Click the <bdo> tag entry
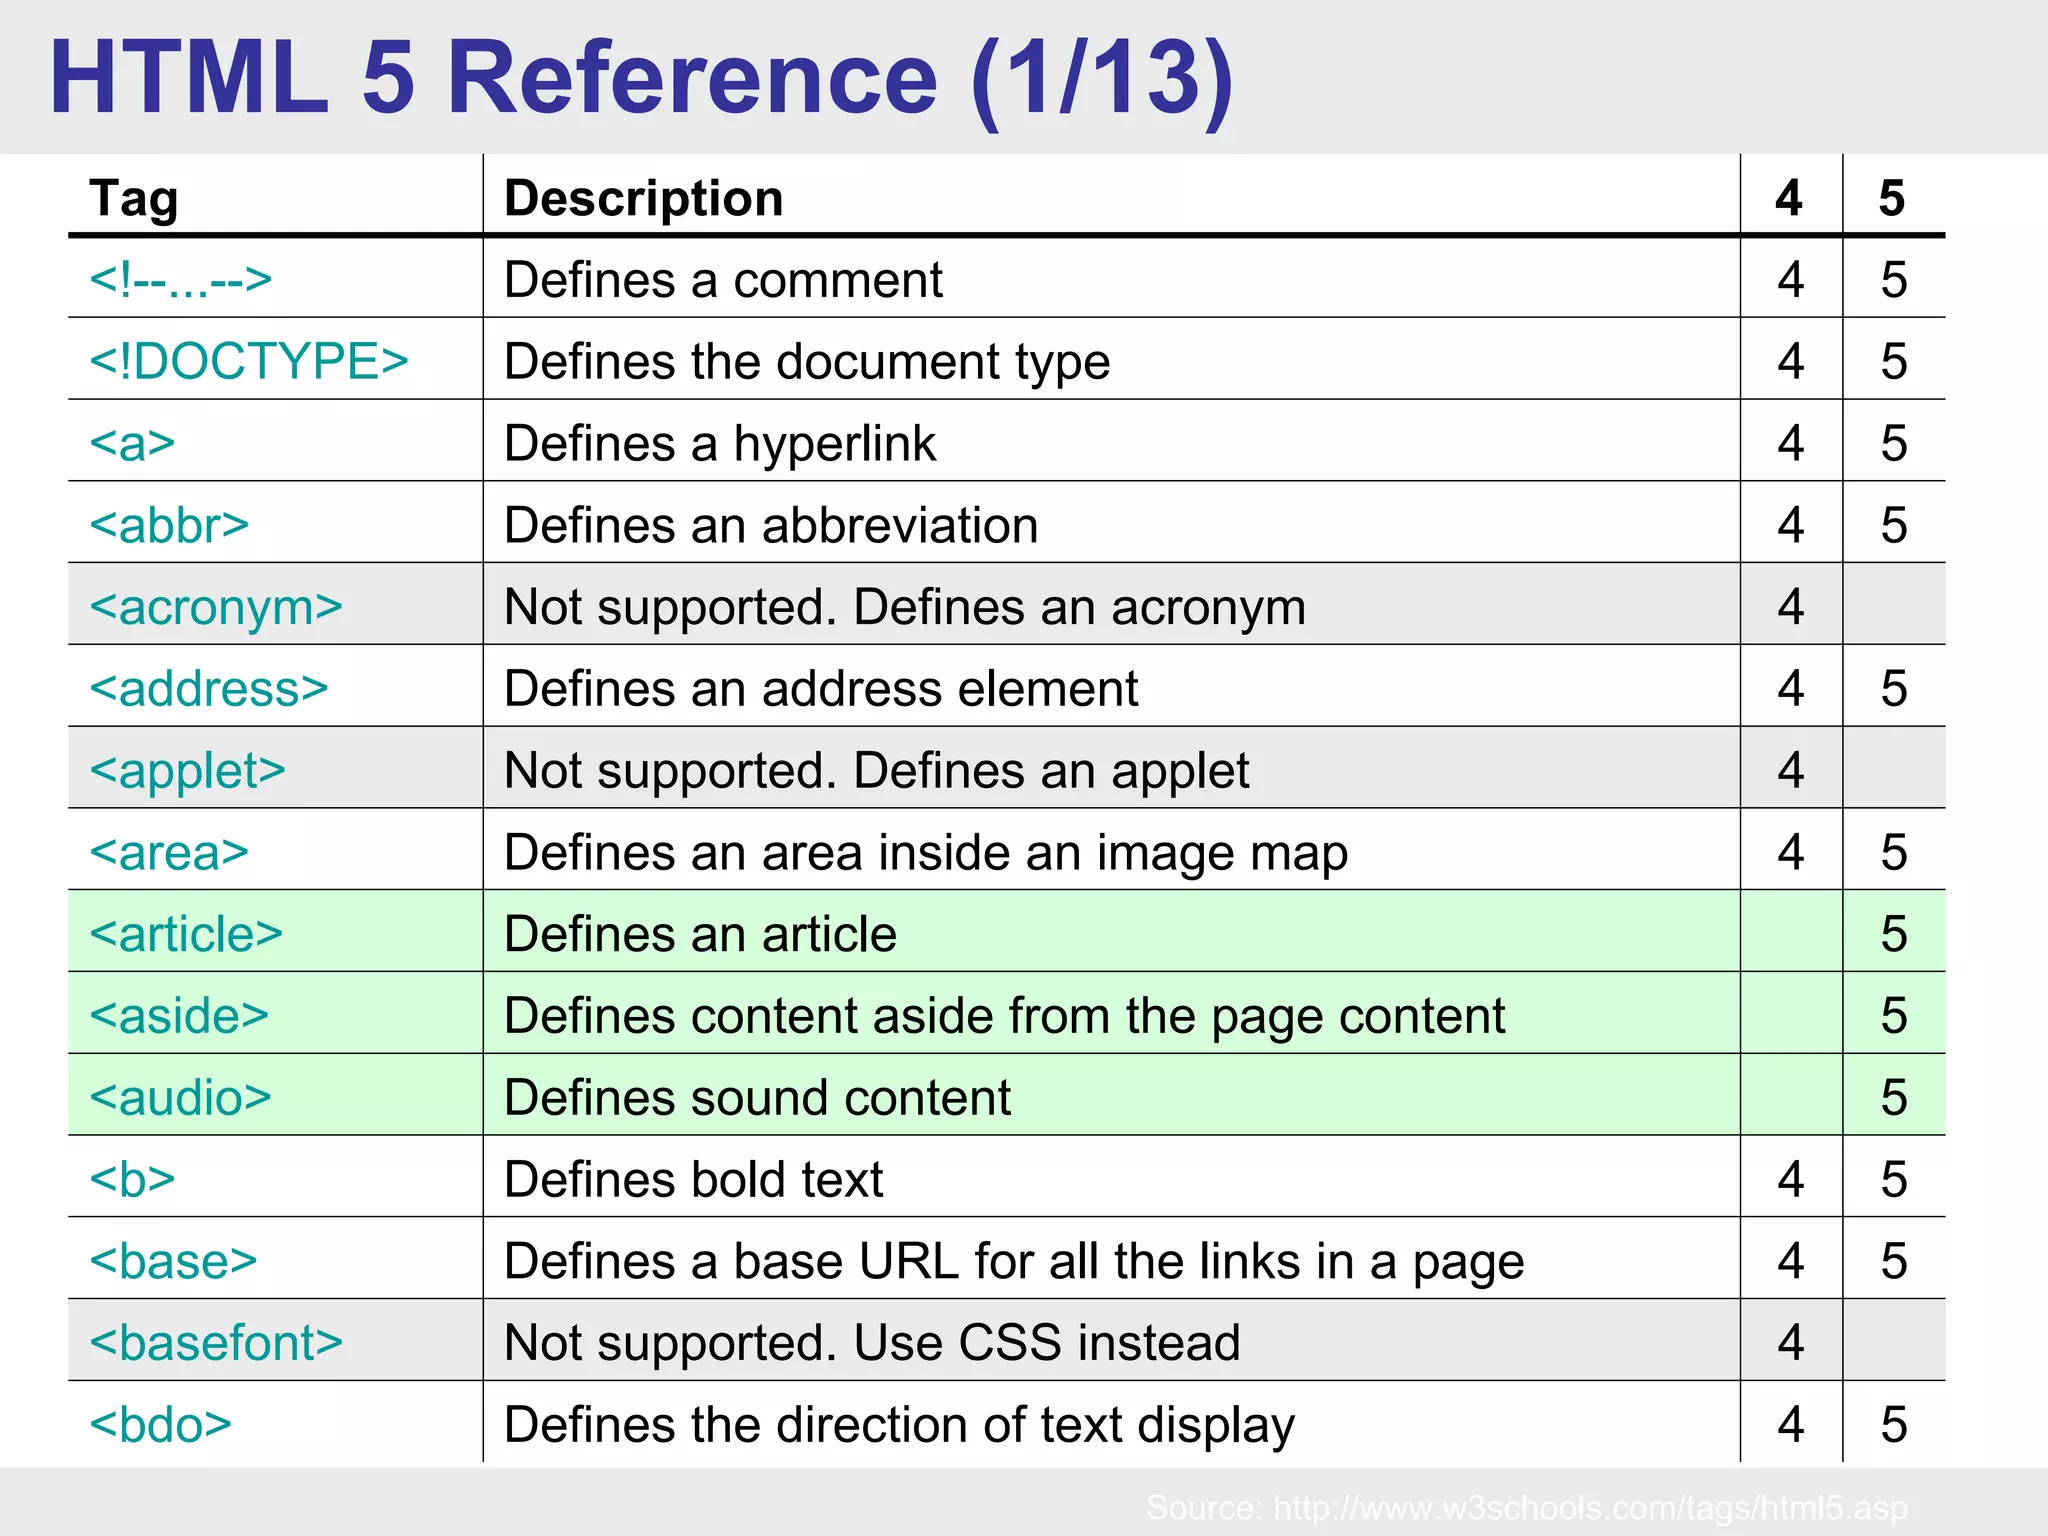Image resolution: width=2048 pixels, height=1536 pixels. pyautogui.click(x=160, y=1425)
